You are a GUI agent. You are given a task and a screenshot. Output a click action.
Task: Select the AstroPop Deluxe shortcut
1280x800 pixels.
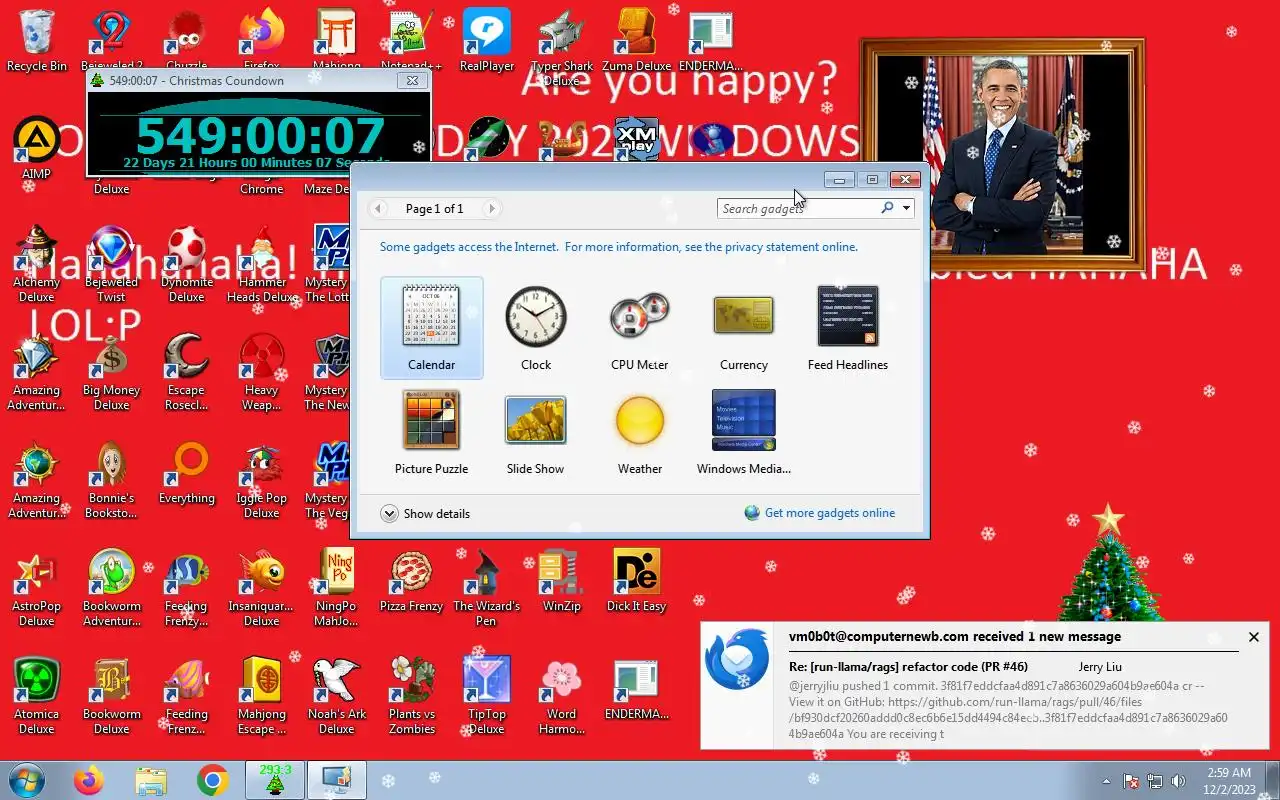point(37,589)
